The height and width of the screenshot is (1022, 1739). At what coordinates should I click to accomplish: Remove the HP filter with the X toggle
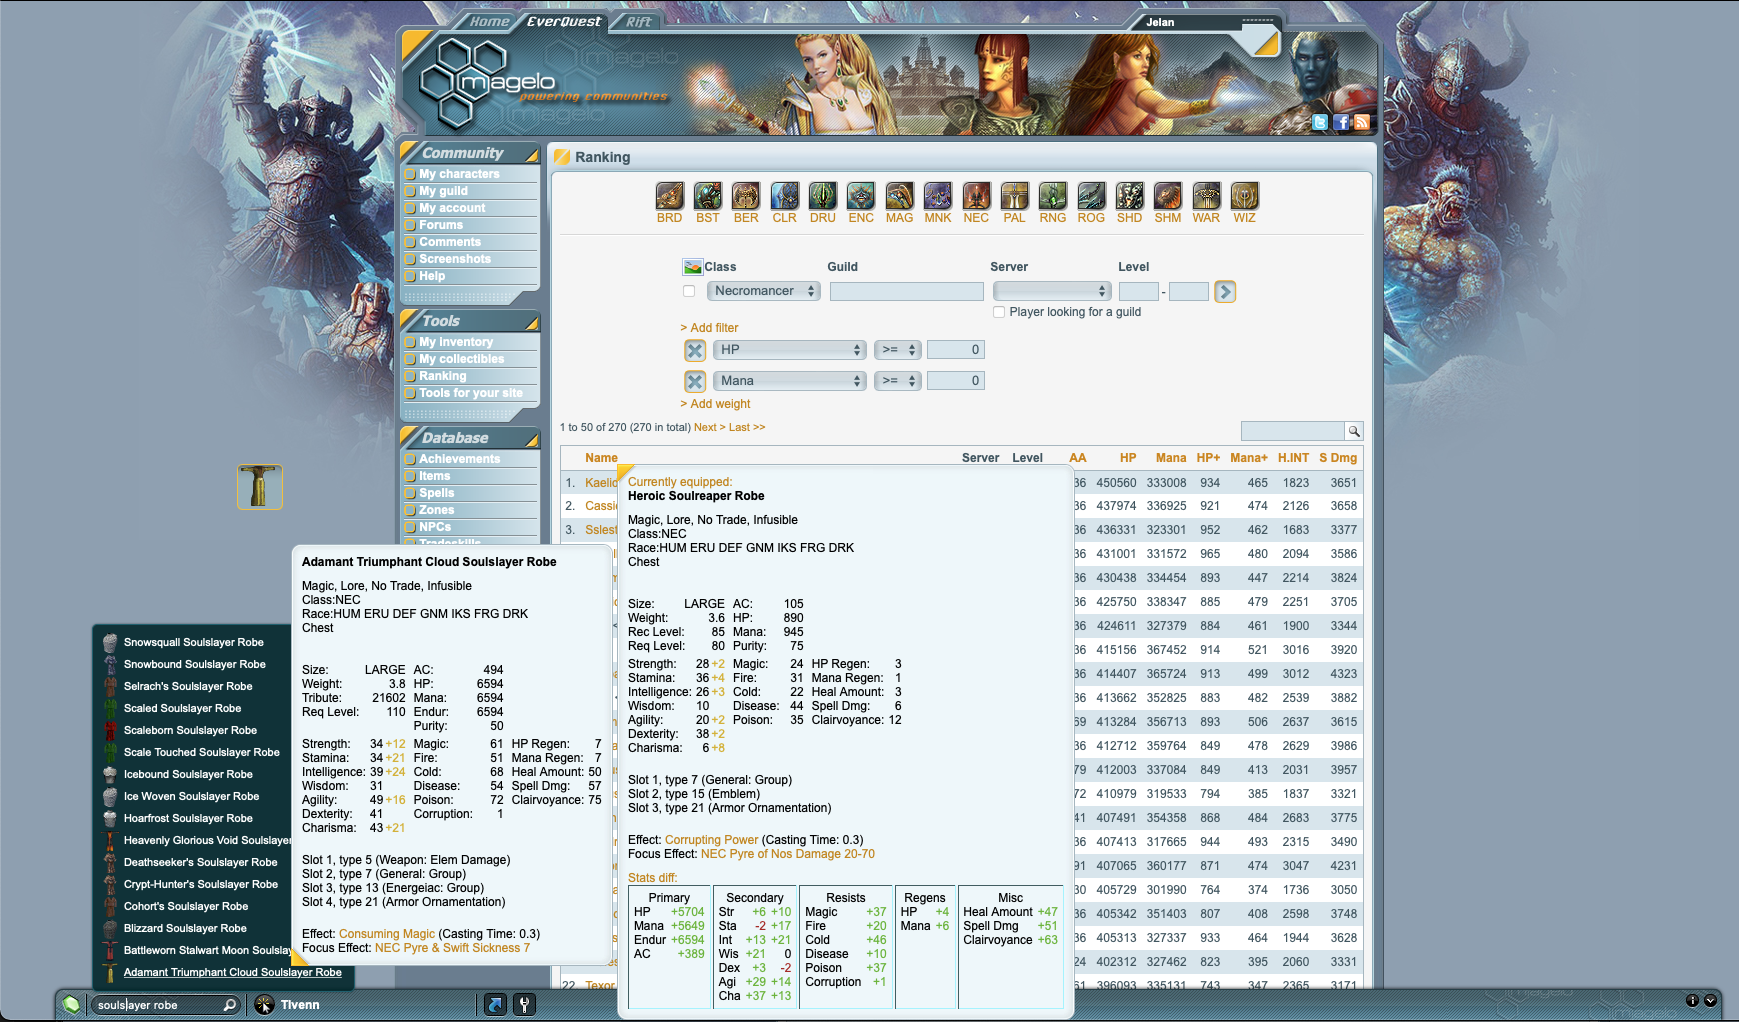[x=695, y=350]
